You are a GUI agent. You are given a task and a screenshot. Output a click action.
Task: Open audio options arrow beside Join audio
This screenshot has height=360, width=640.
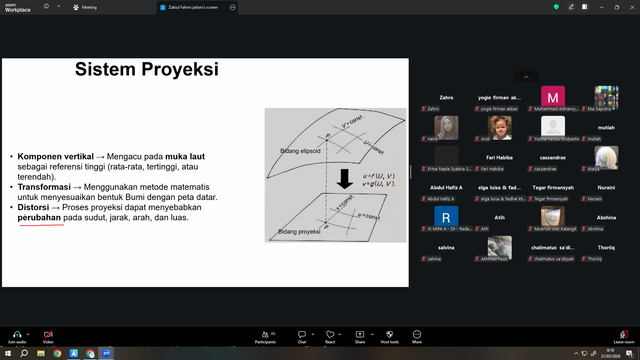coord(28,334)
